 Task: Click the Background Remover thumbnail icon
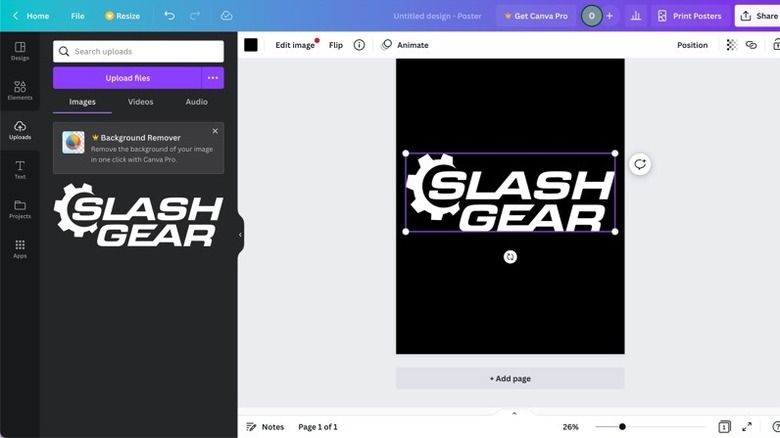73,142
